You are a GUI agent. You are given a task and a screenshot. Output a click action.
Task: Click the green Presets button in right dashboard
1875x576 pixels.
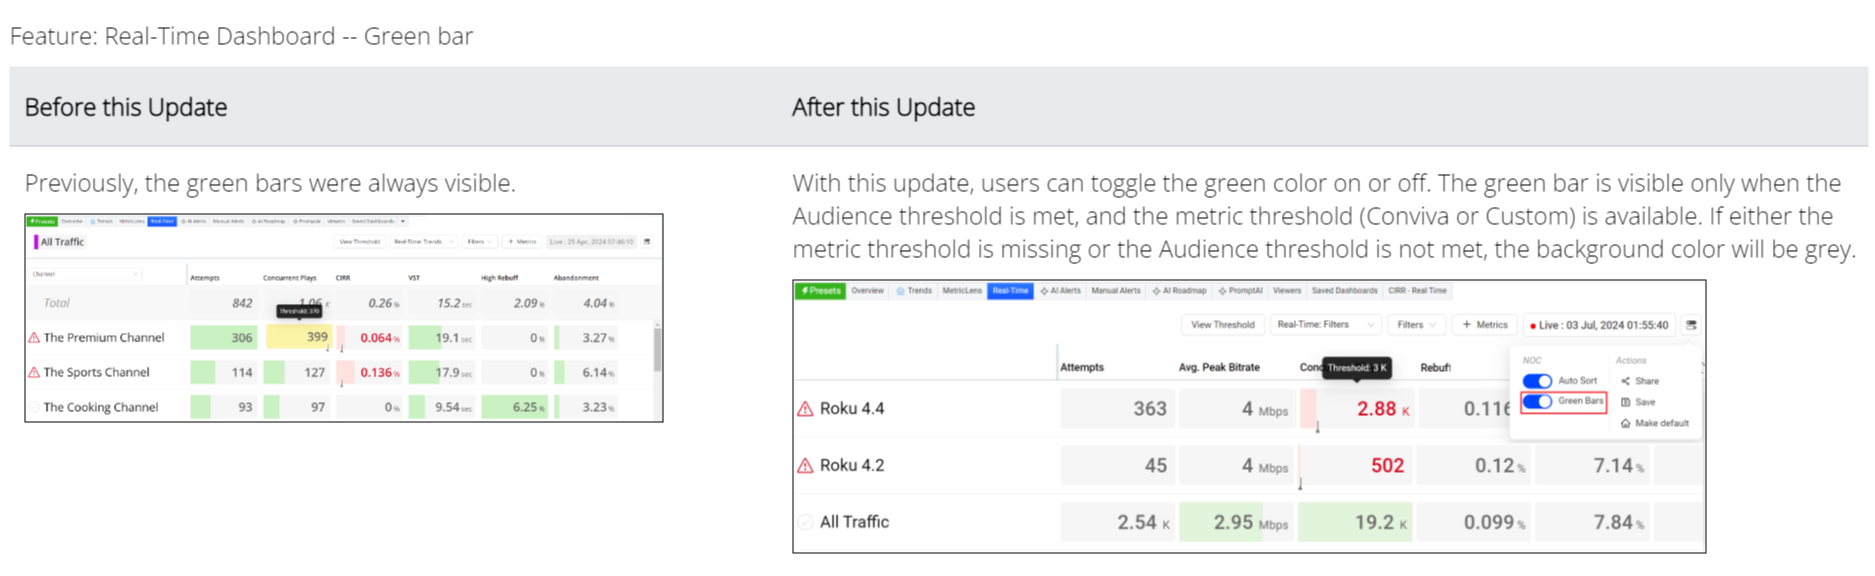pos(820,291)
